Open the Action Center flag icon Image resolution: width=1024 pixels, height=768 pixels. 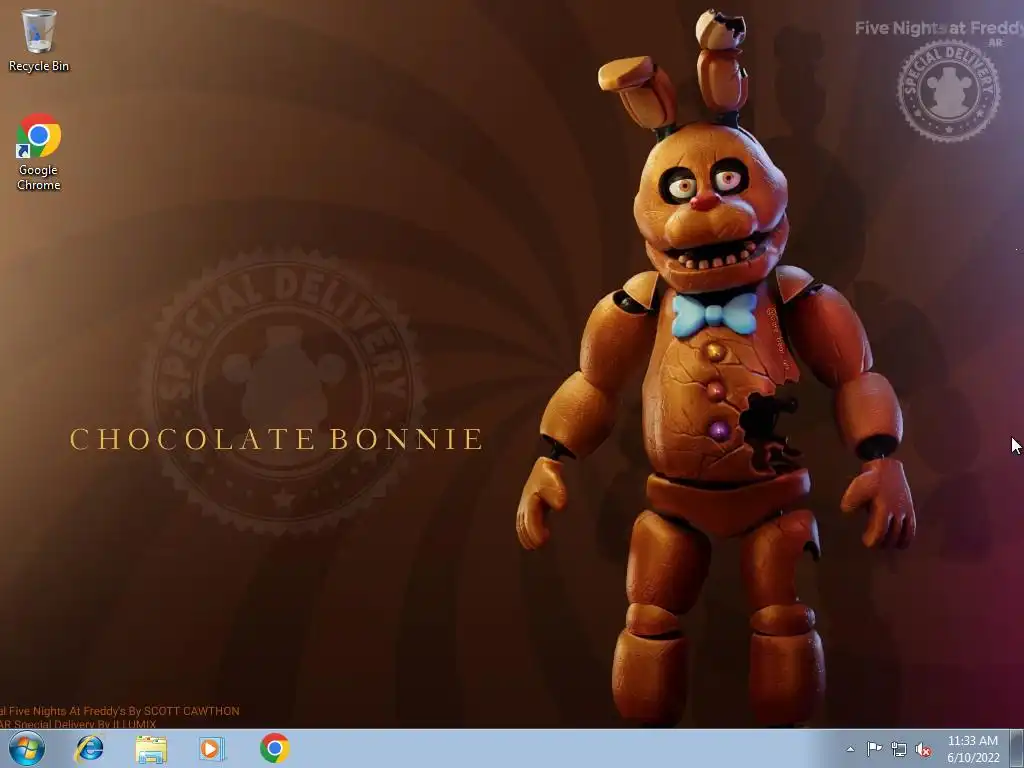pos(874,749)
